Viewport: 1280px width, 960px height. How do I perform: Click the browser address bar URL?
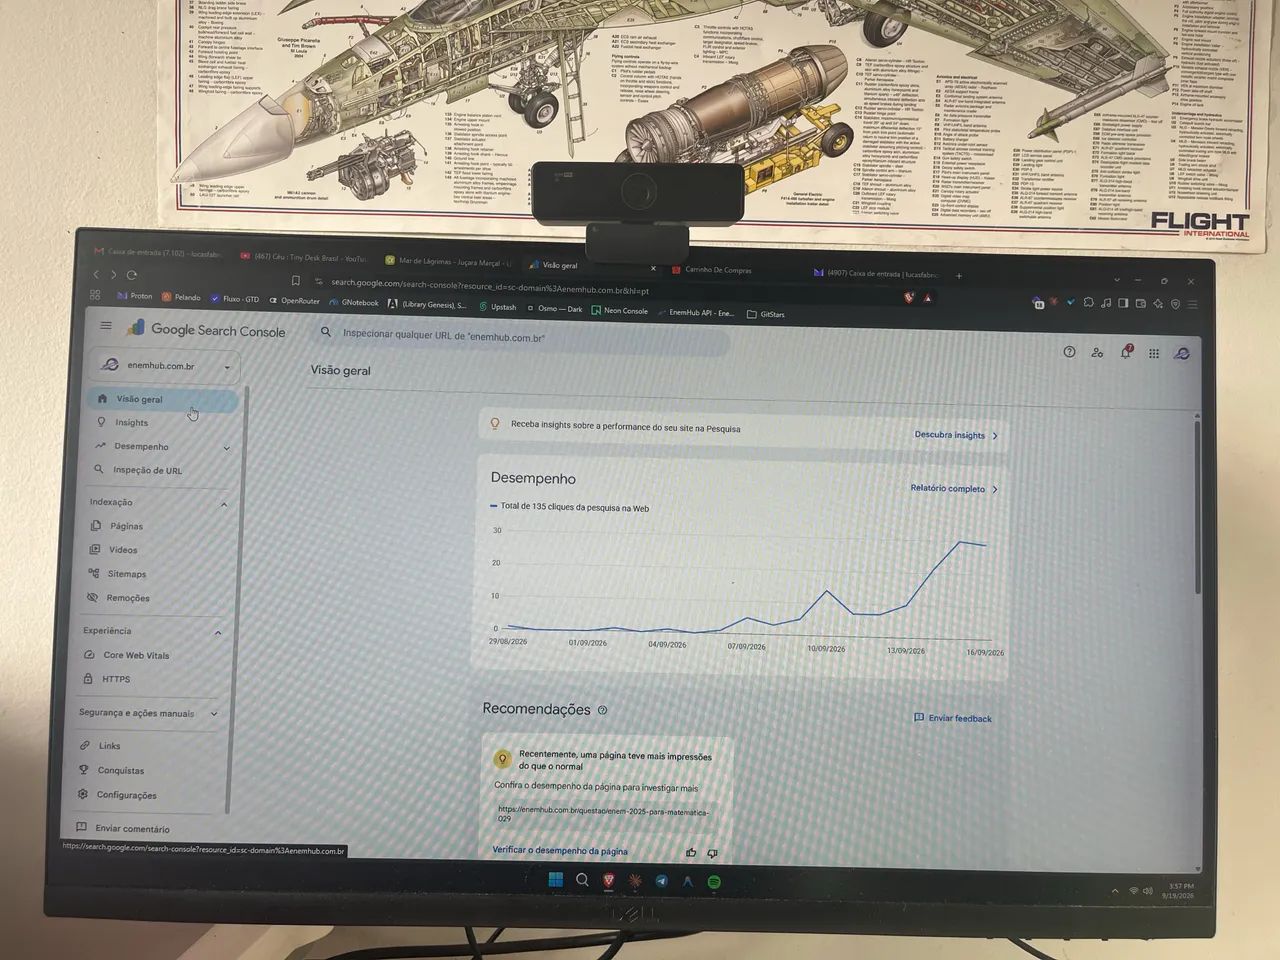point(490,287)
